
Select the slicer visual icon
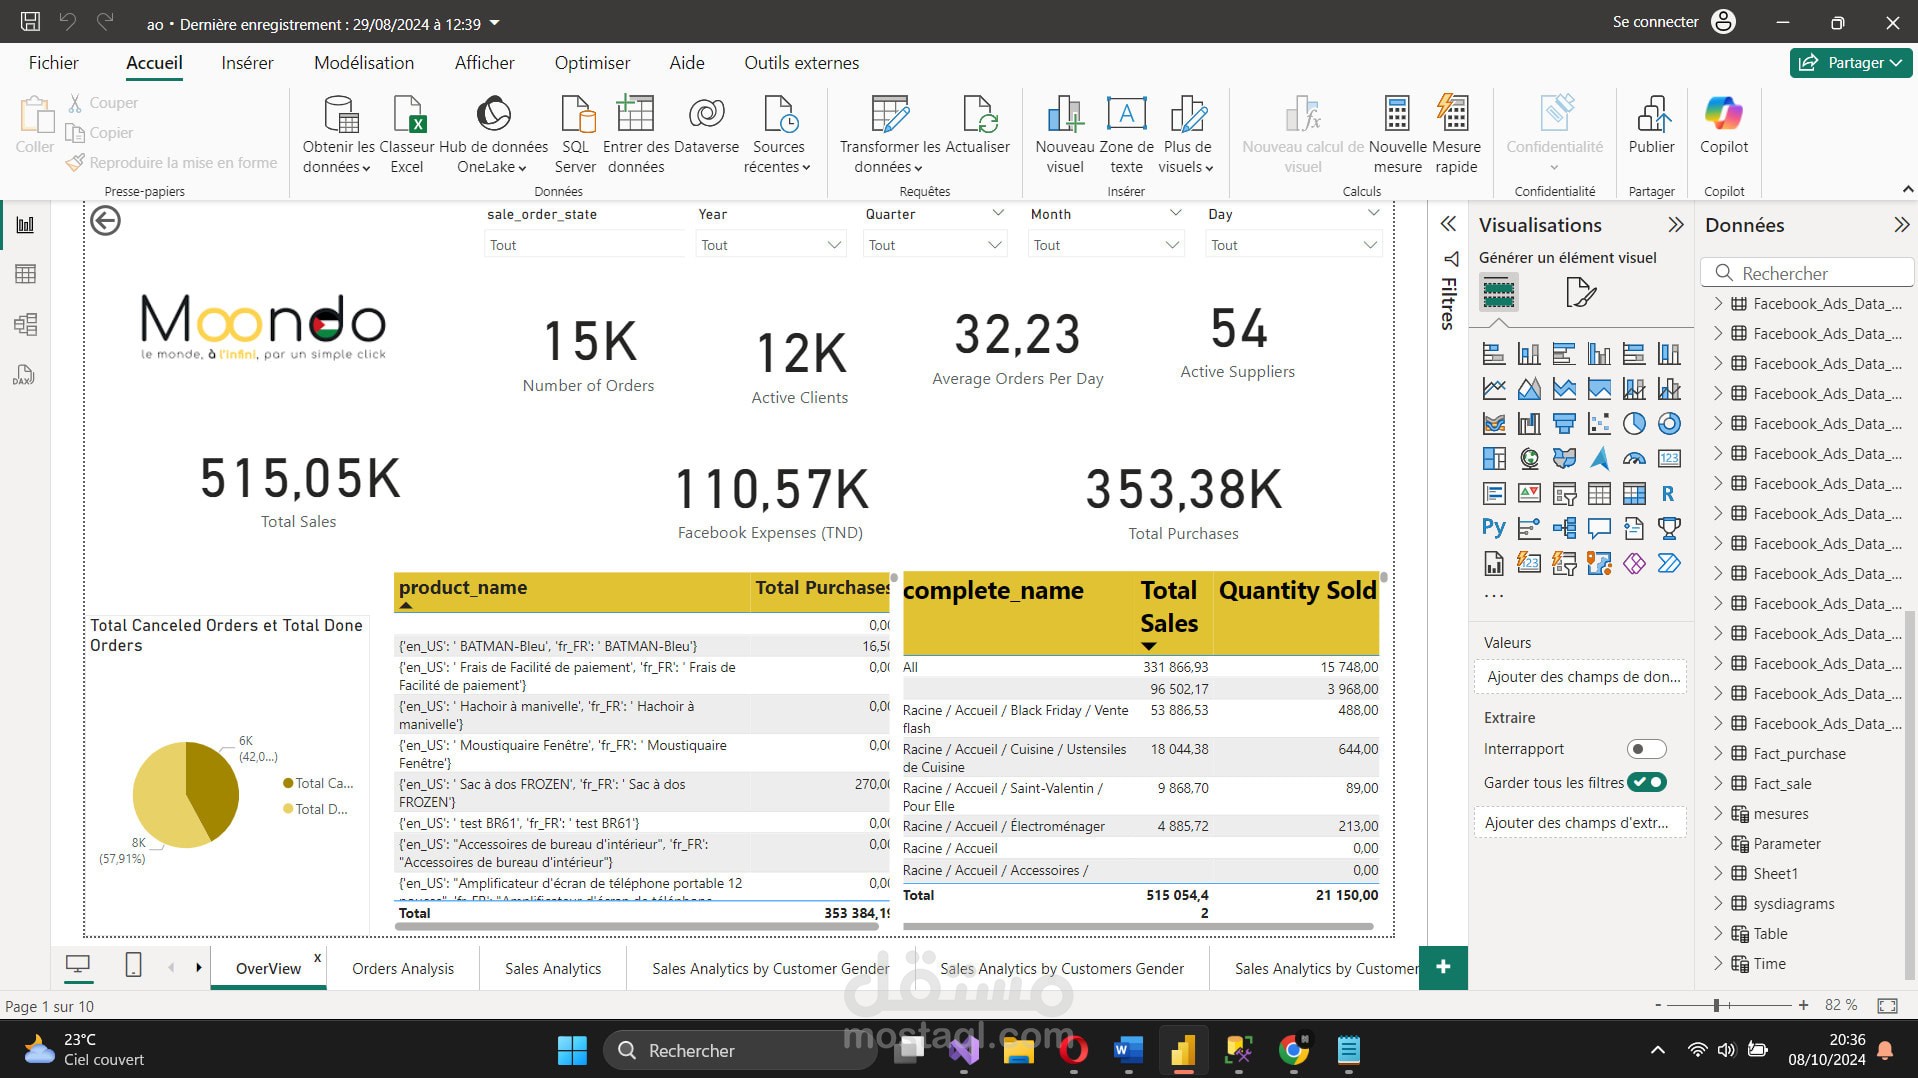coord(1564,494)
